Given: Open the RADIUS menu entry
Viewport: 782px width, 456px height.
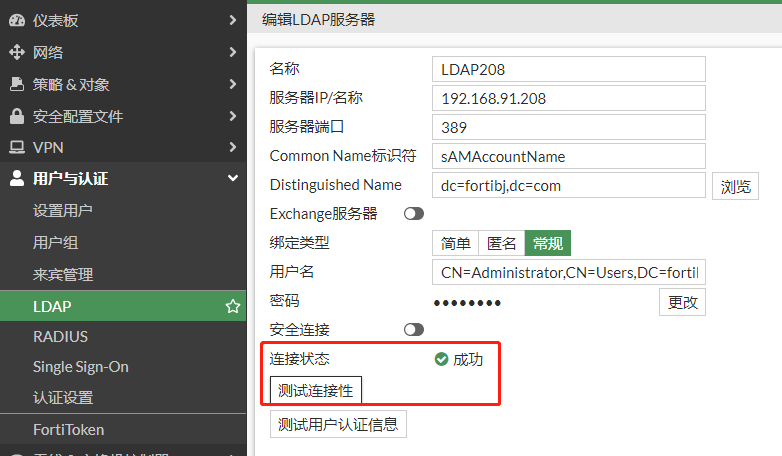Looking at the screenshot, I should (x=60, y=337).
